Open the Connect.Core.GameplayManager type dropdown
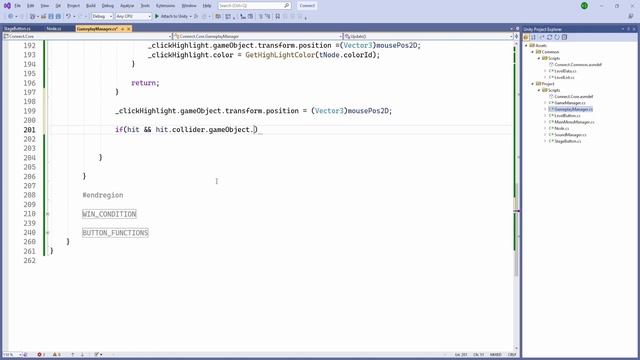 (258, 36)
